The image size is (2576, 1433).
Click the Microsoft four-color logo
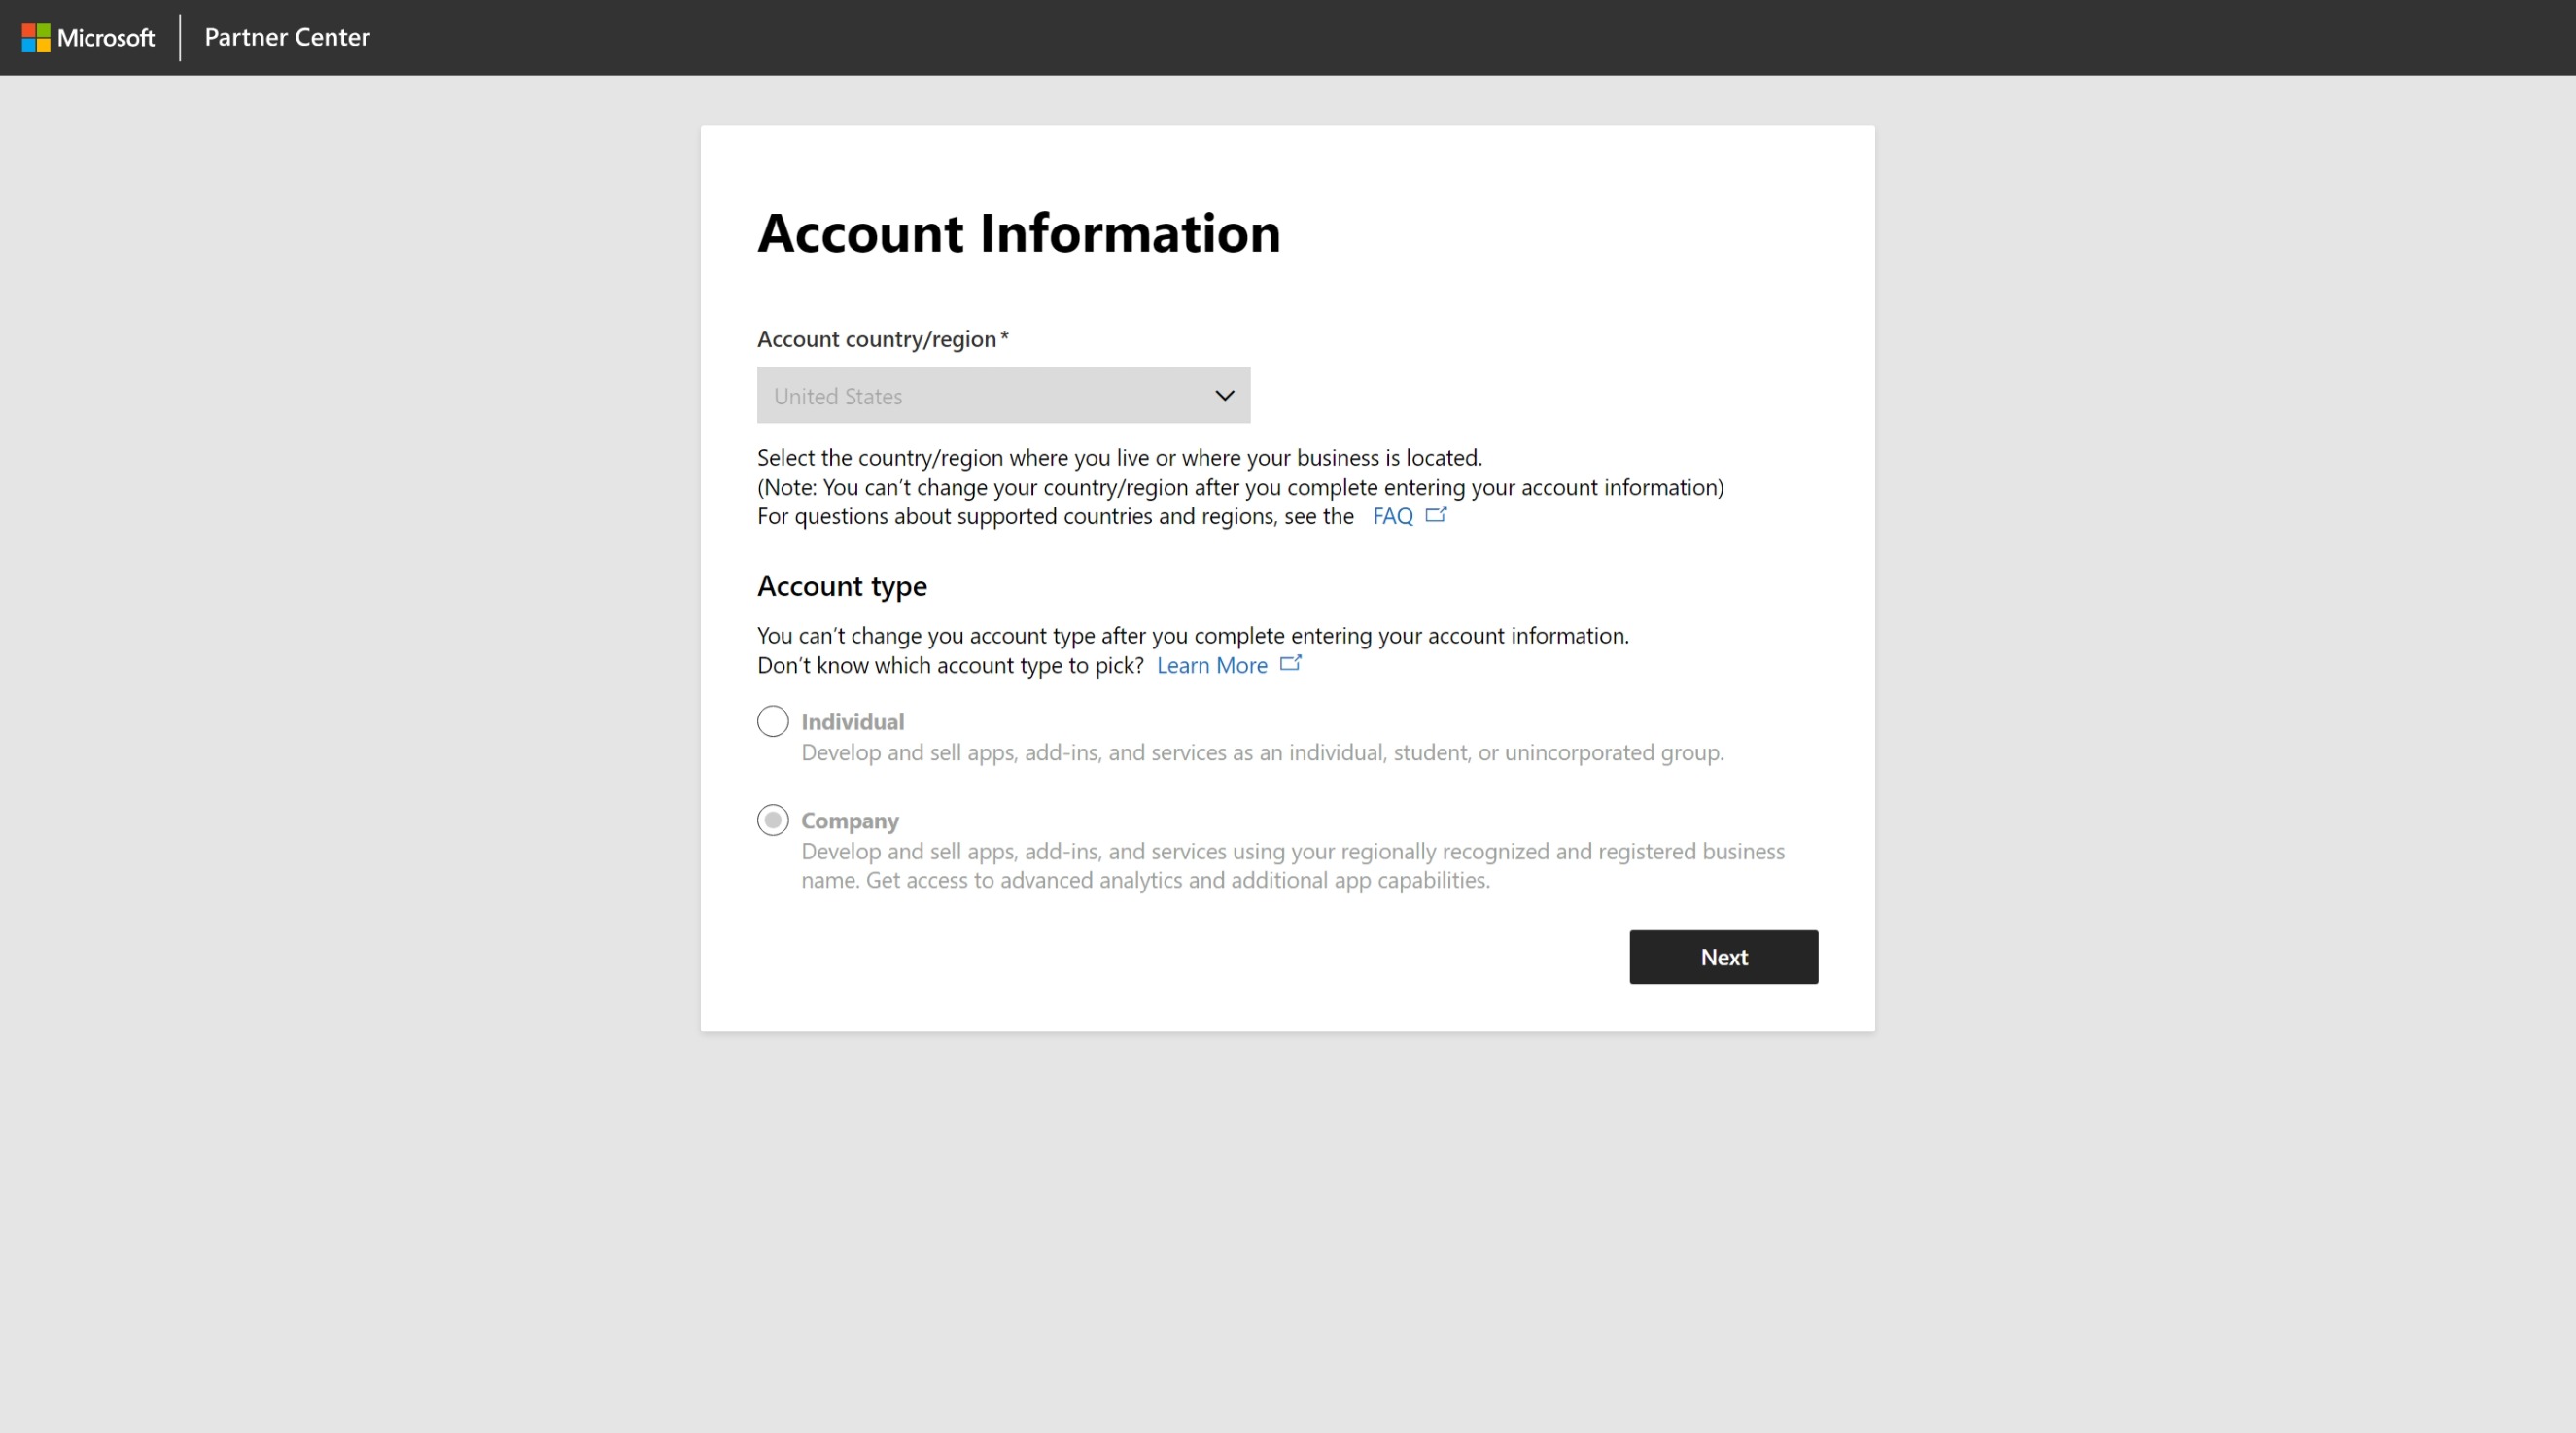coord(36,38)
